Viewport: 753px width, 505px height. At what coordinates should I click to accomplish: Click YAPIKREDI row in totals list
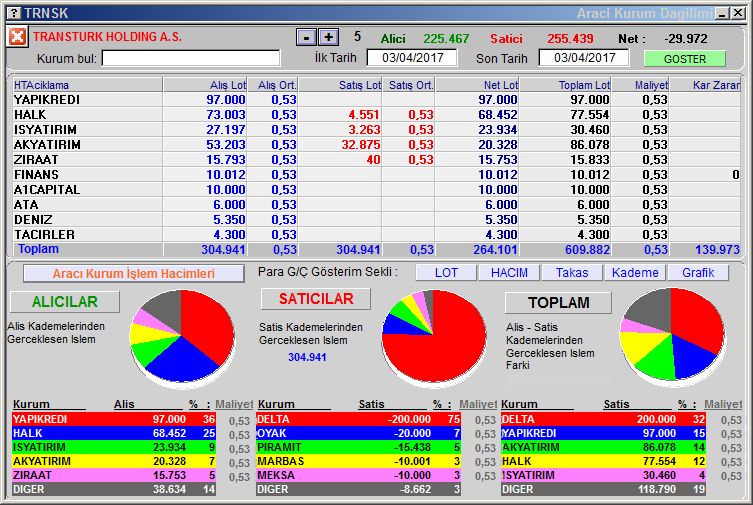[x=603, y=433]
